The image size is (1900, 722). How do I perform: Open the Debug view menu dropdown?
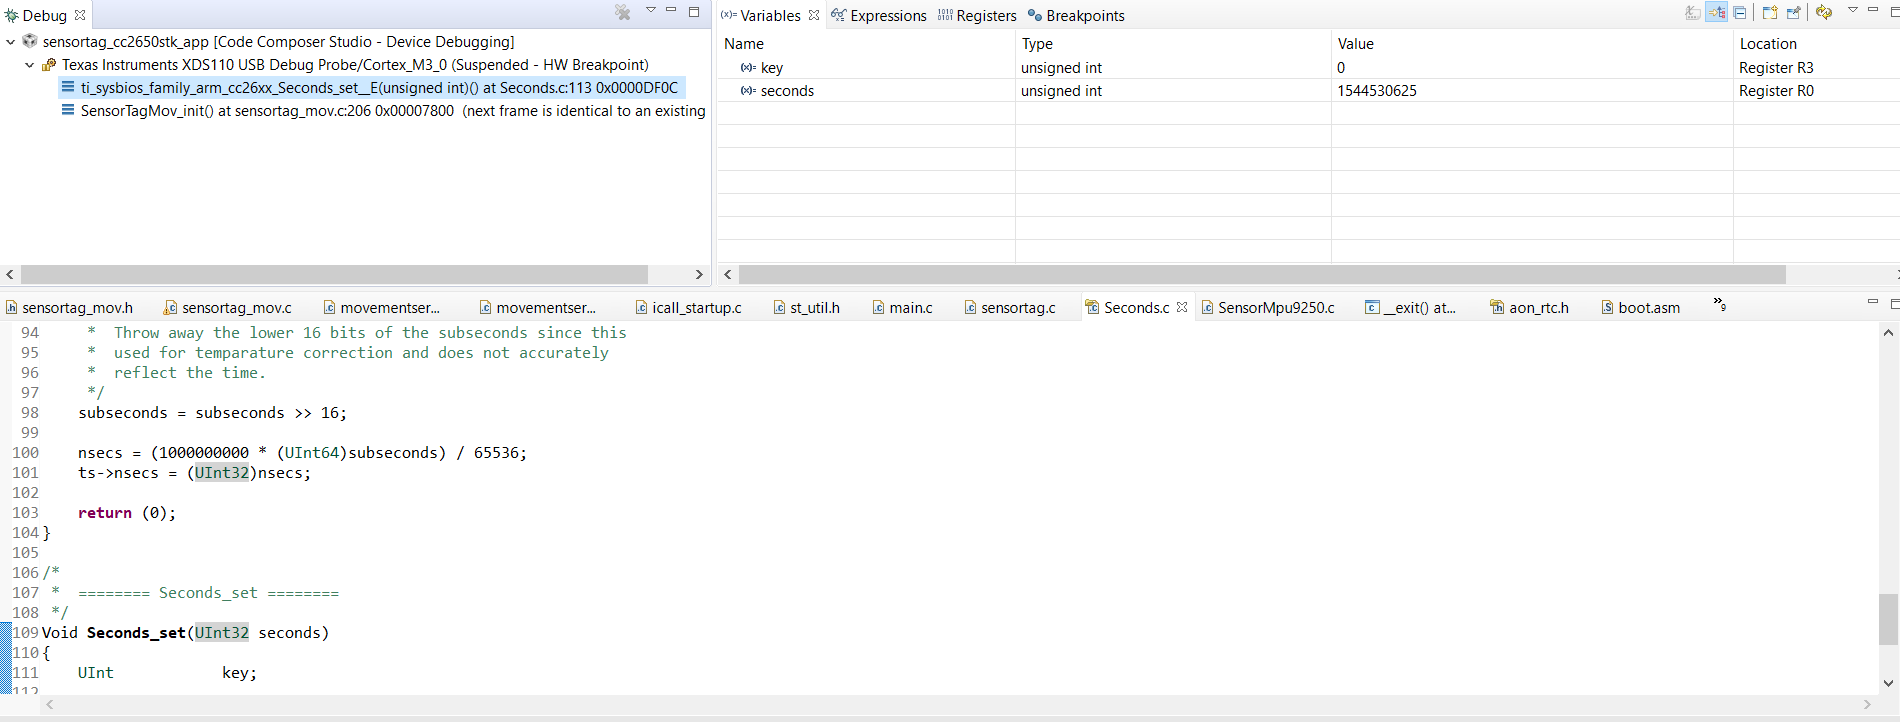pos(651,10)
